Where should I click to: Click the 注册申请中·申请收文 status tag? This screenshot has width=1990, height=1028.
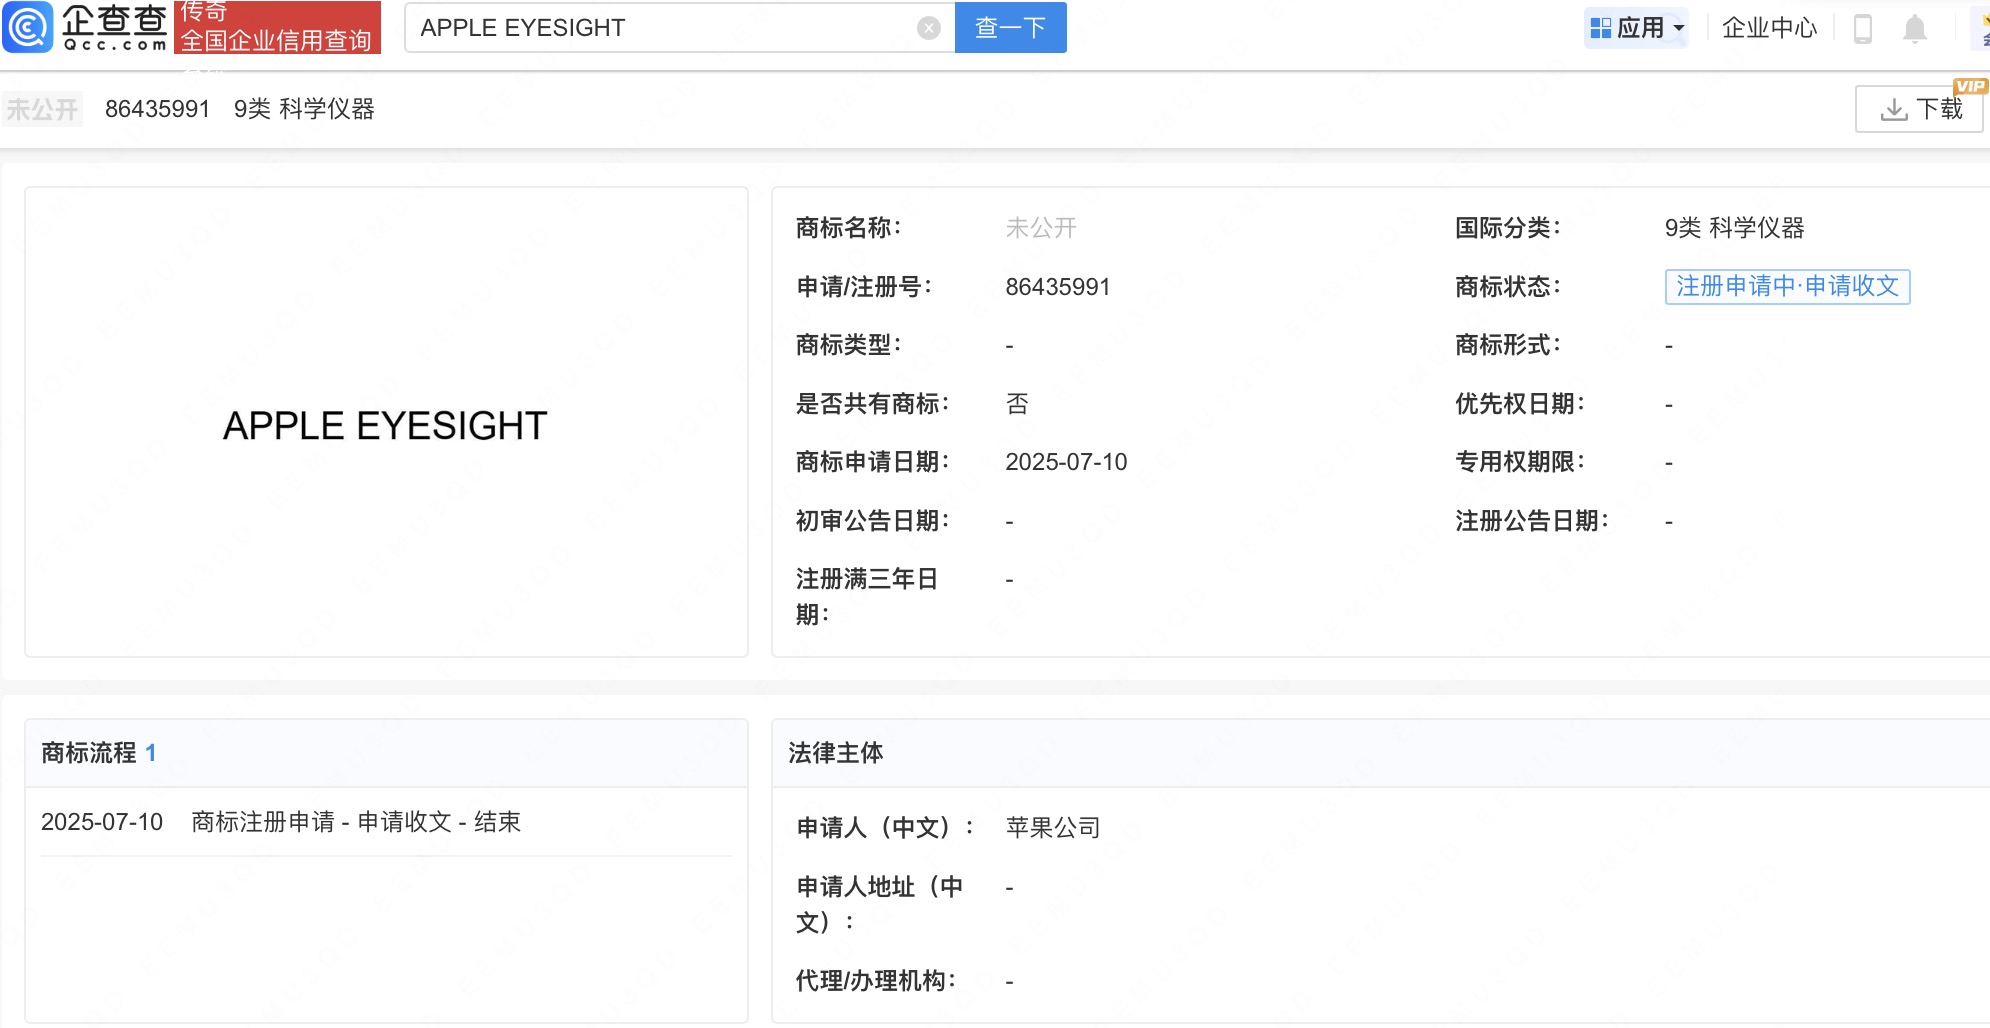pyautogui.click(x=1787, y=286)
